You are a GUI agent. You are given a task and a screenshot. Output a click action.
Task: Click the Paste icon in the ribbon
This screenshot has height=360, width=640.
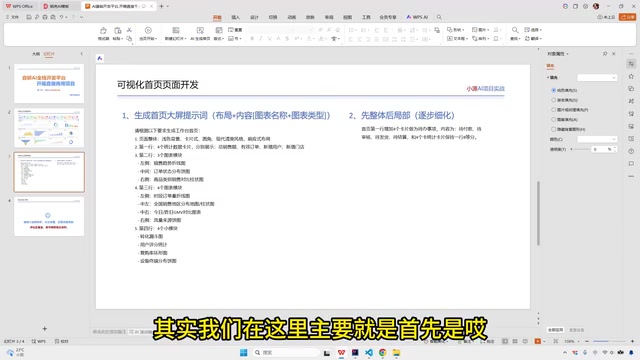(x=118, y=31)
